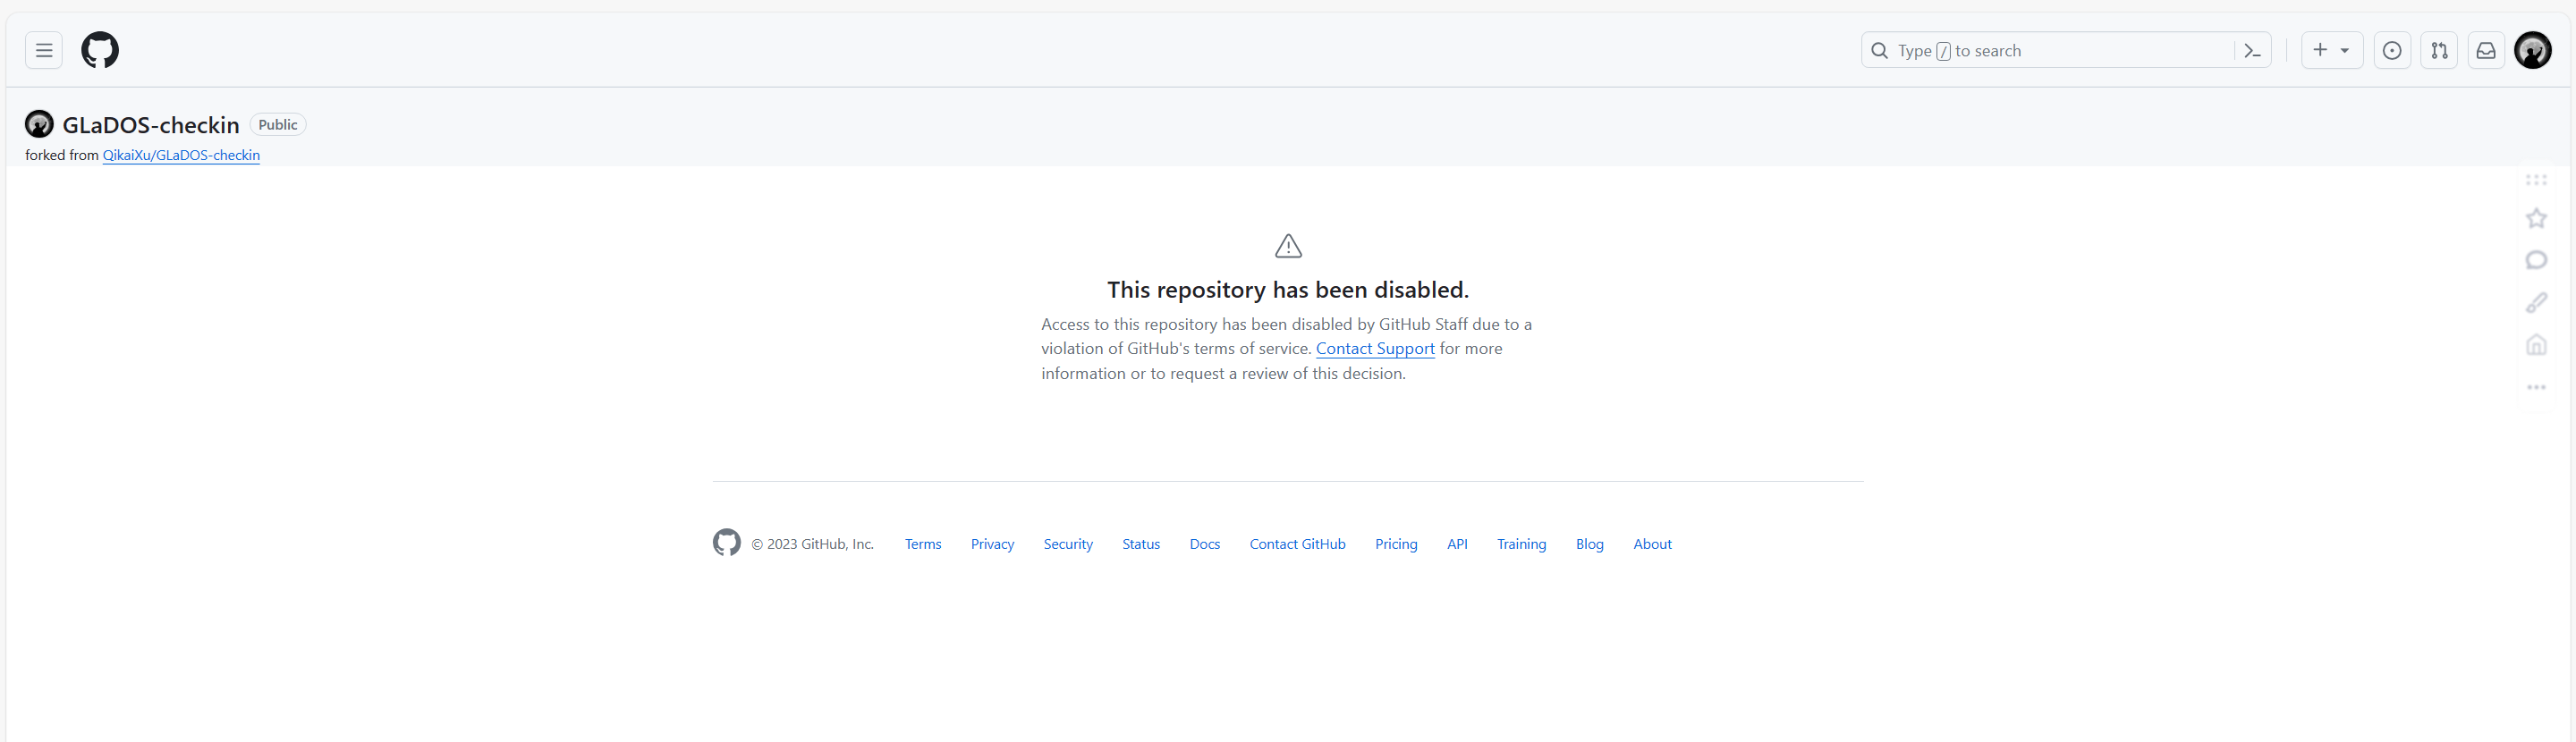The height and width of the screenshot is (742, 2576).
Task: Click the repository owner avatar beside GLaDOS-checkin
Action: [x=39, y=124]
